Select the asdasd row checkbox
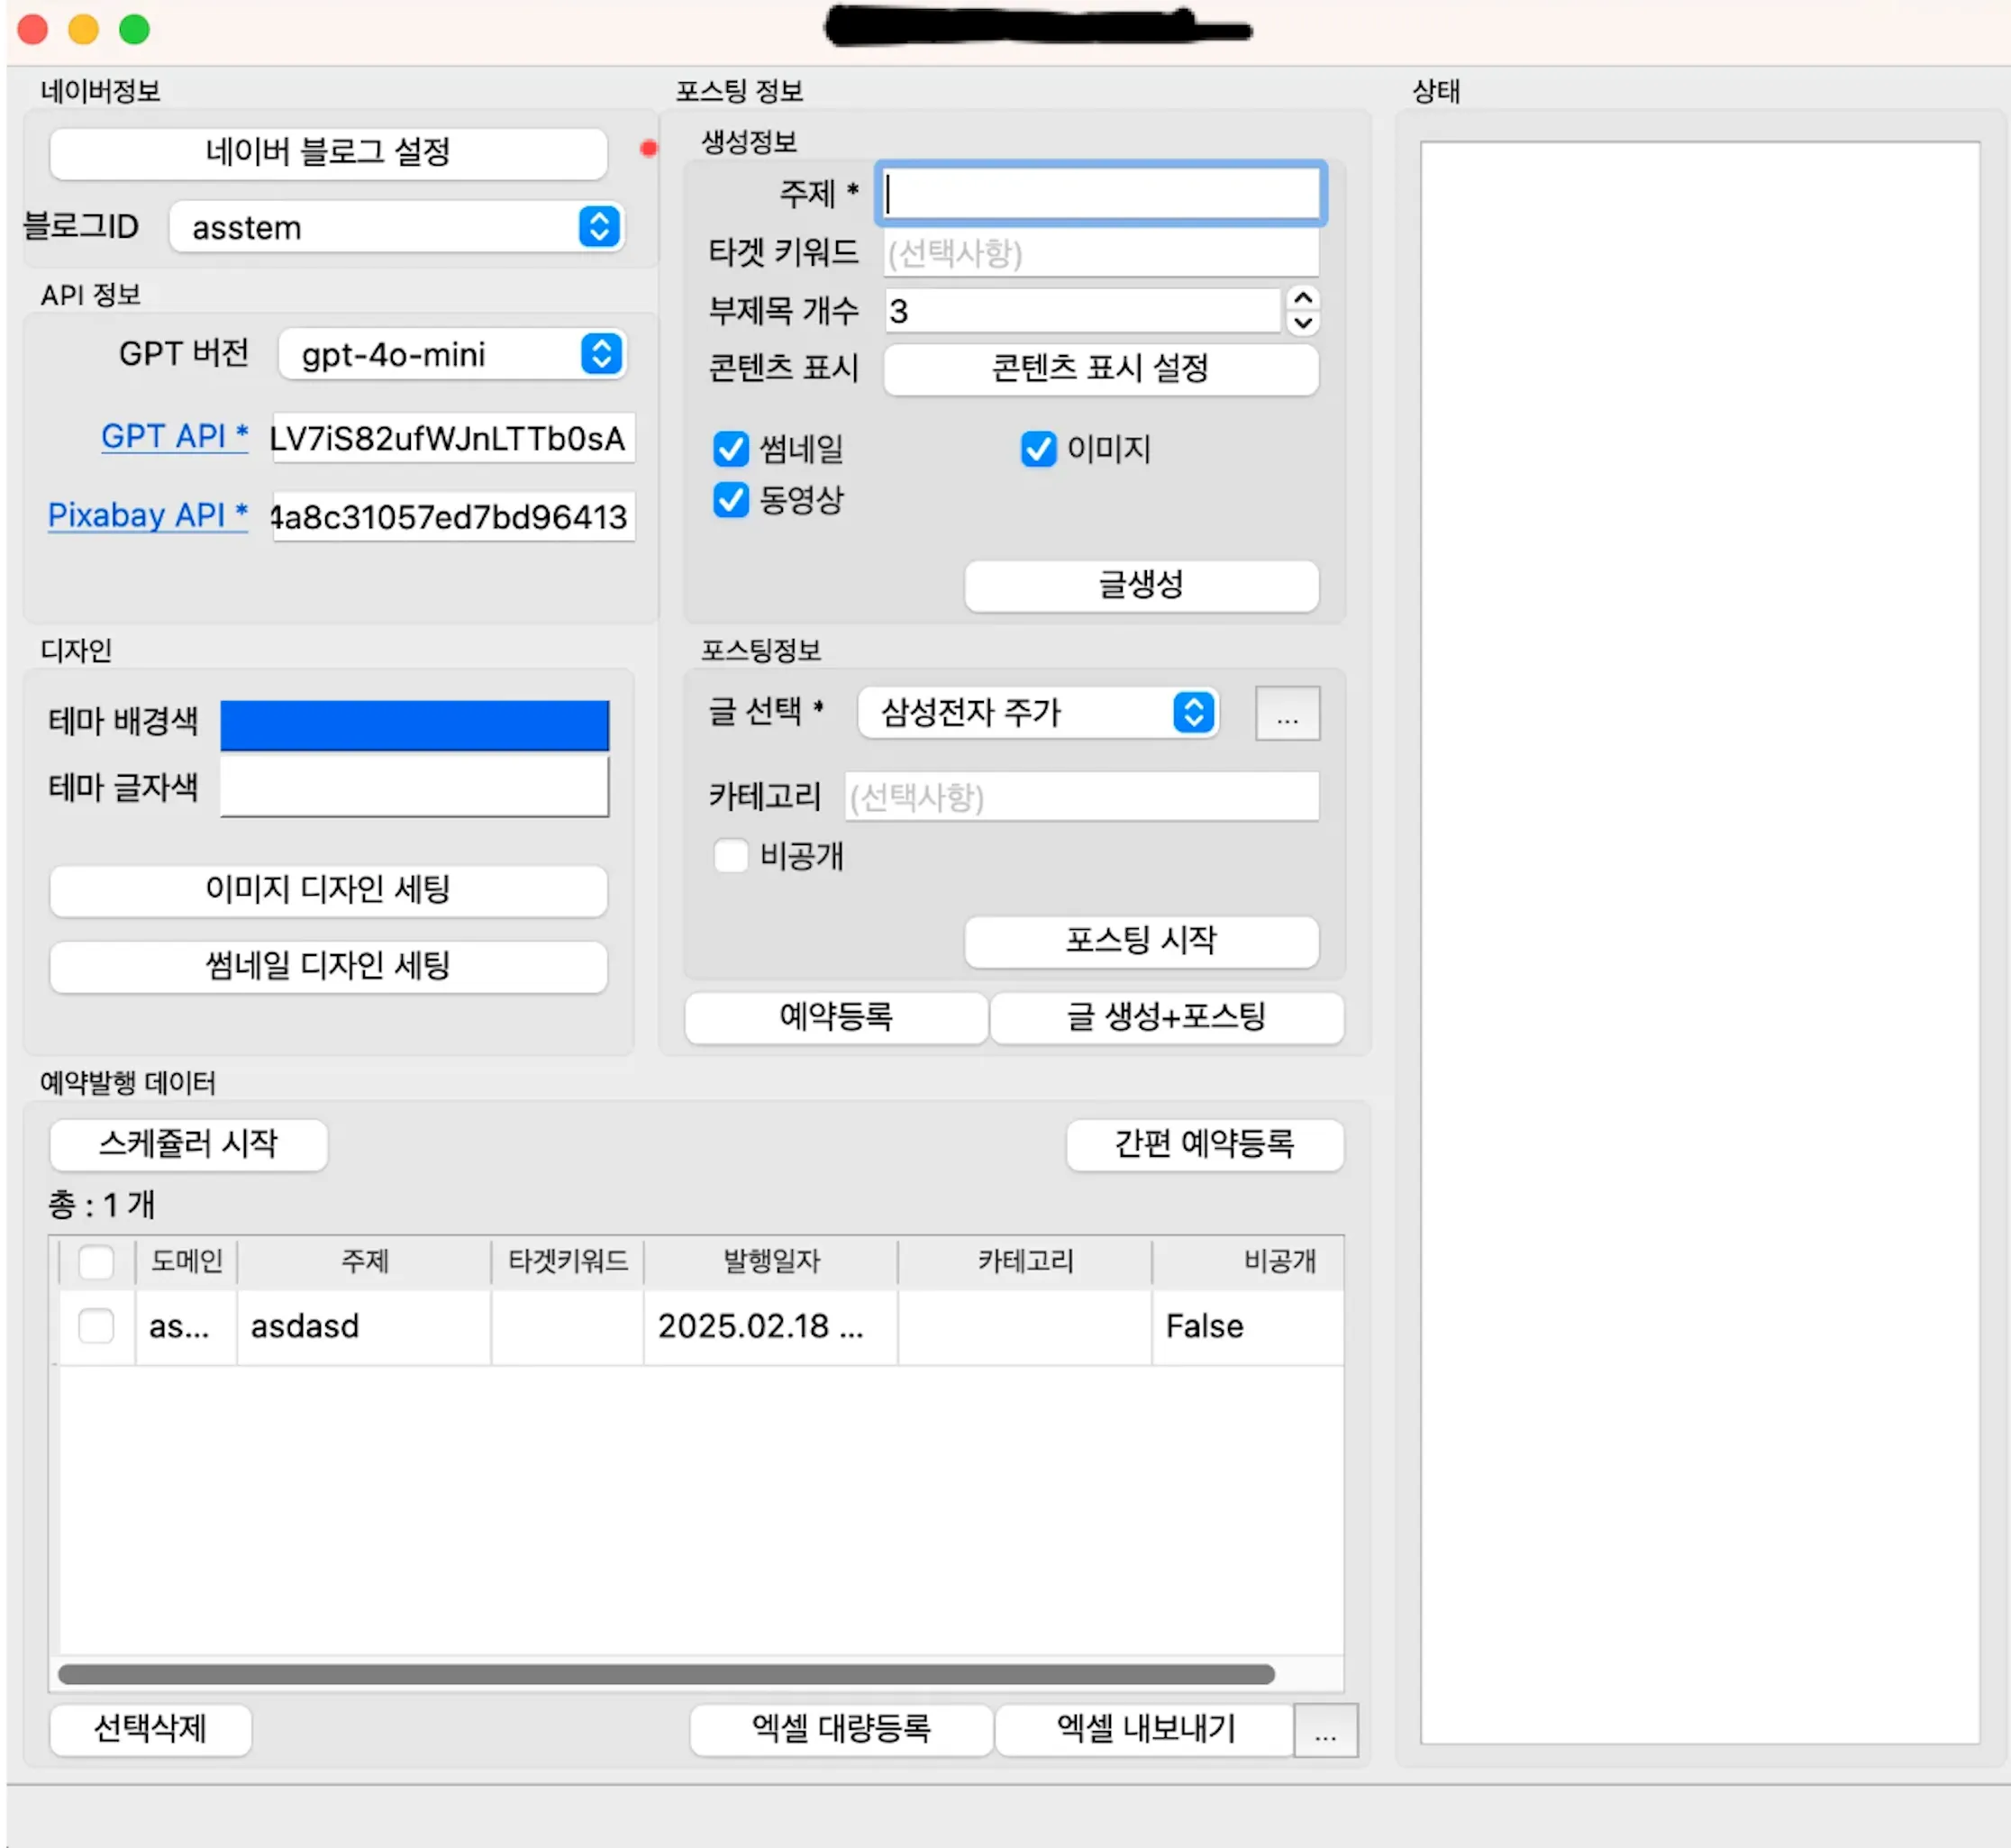 (96, 1326)
